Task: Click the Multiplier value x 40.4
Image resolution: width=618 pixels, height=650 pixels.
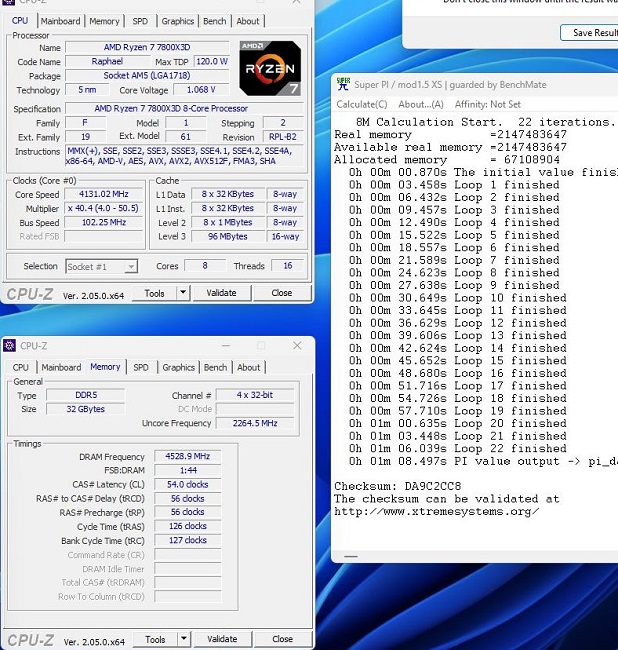Action: click(104, 208)
